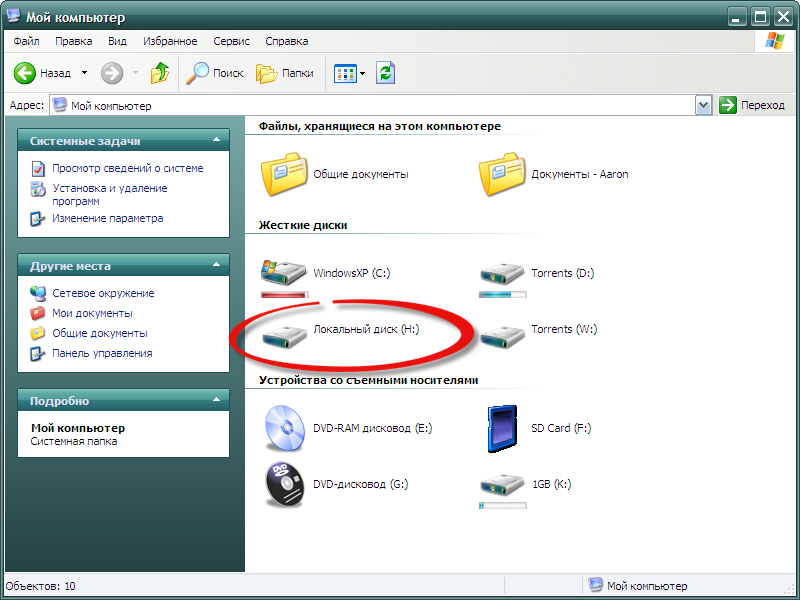Select the Torrents (D:) drive icon
The image size is (800, 600).
click(502, 273)
